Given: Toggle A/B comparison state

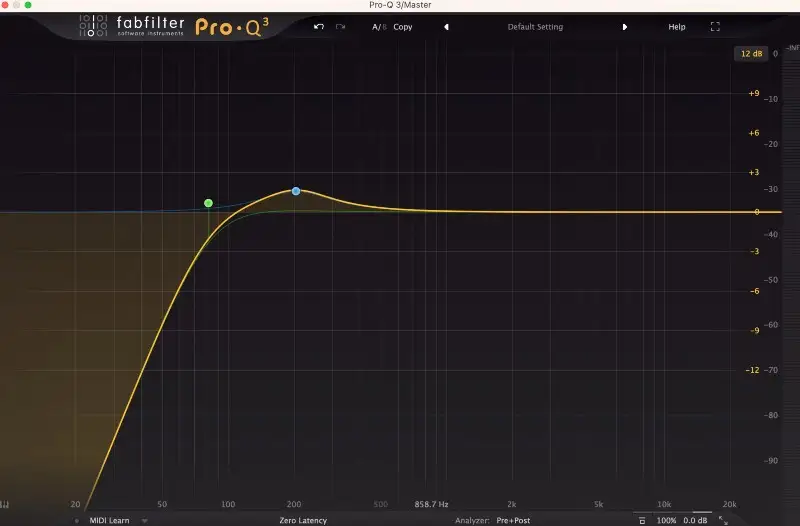Looking at the screenshot, I should pos(379,27).
